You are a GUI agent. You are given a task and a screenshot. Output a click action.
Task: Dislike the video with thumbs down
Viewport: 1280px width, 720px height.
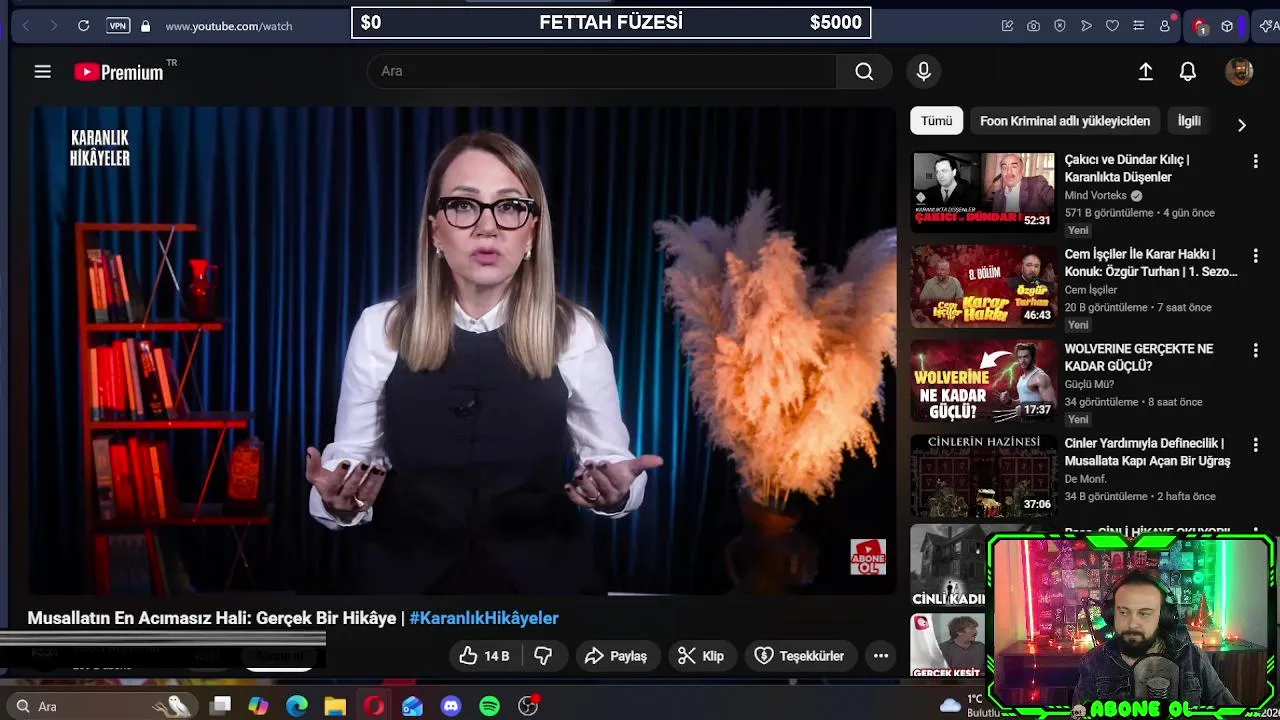pos(543,656)
